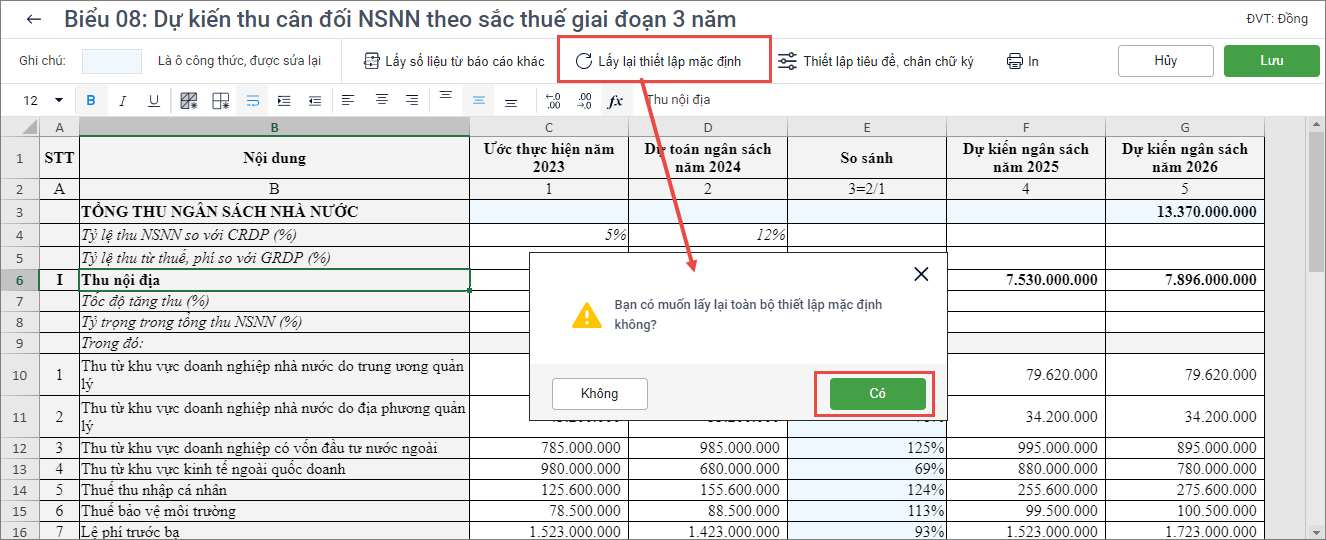The image size is (1326, 540).
Task: Align cell content to the top
Action: pyautogui.click(x=446, y=100)
